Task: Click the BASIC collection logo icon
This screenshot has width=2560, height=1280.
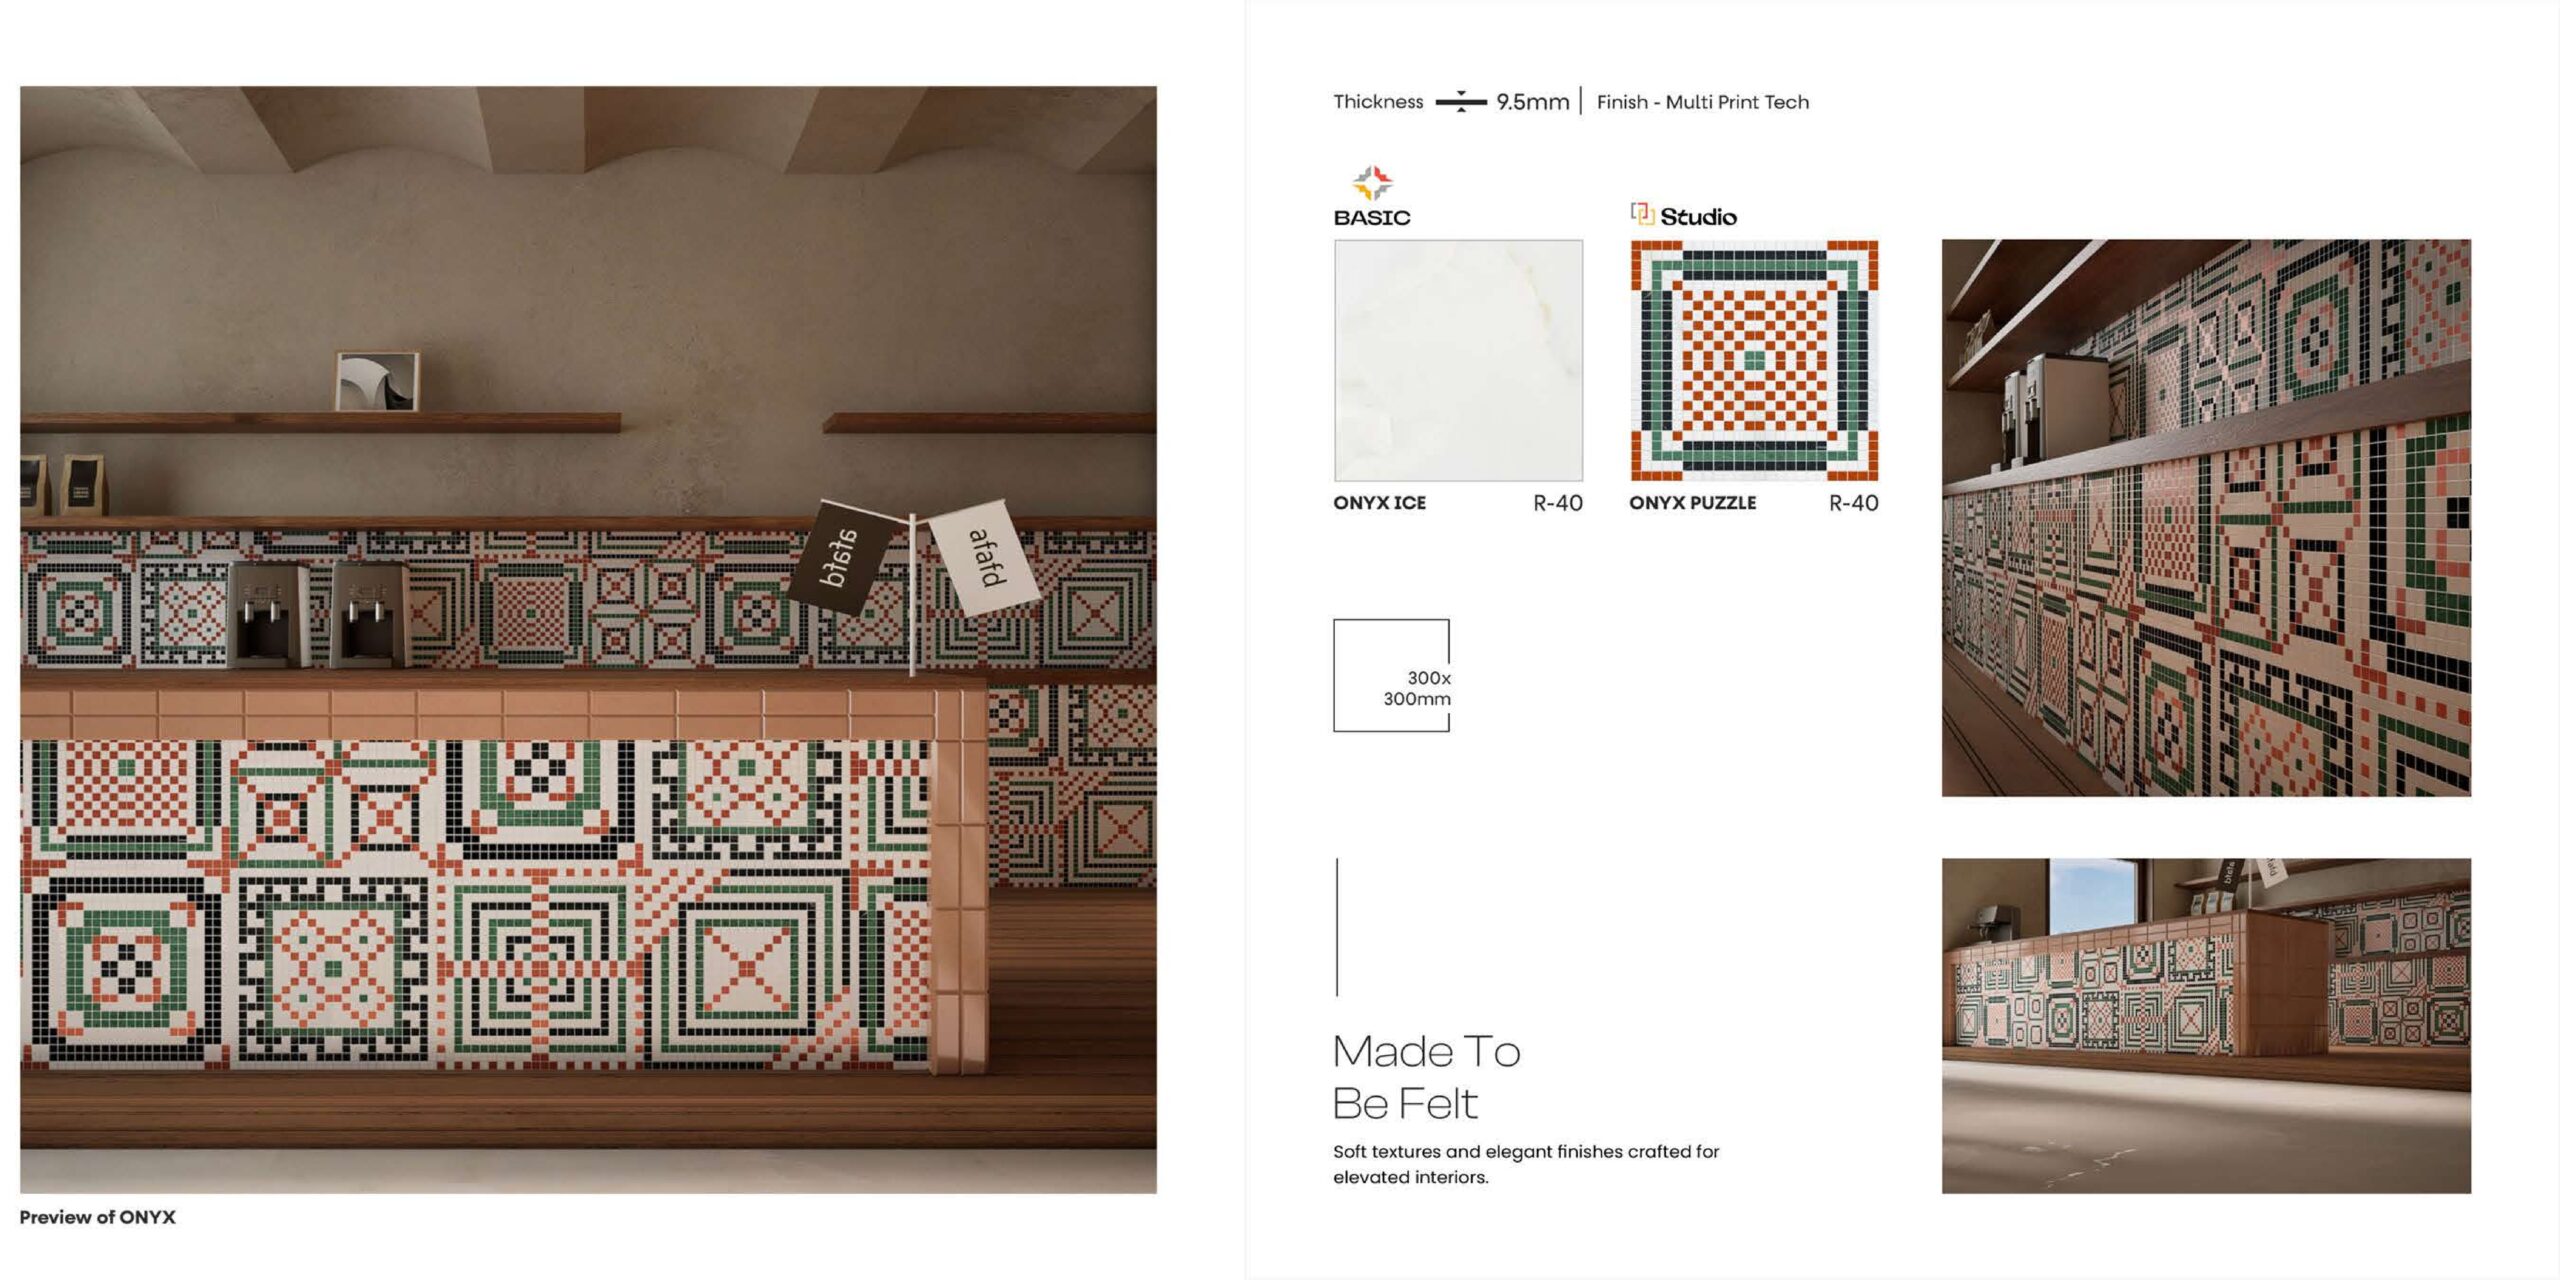Action: tap(1372, 183)
